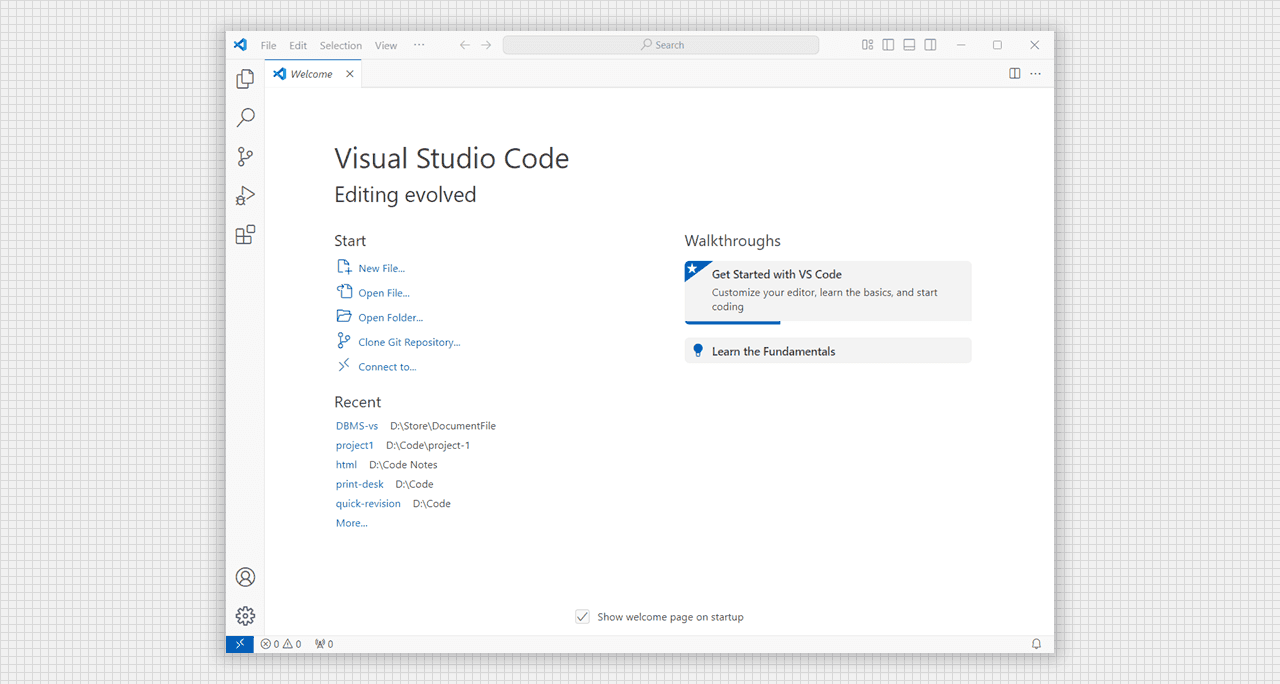Open notifications bell in status bar
Screen dimensions: 1280x684
pyautogui.click(x=1036, y=644)
